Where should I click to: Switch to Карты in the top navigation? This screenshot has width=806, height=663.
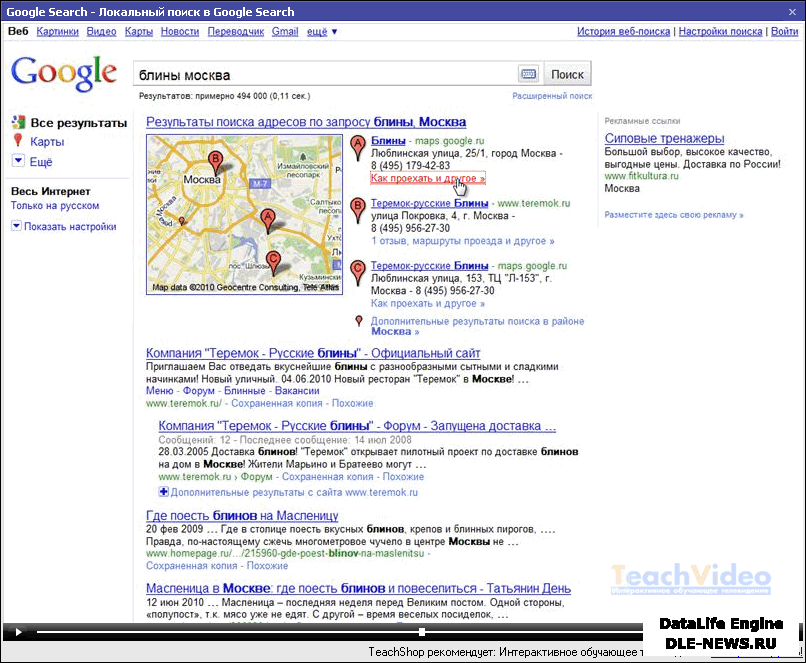139,31
